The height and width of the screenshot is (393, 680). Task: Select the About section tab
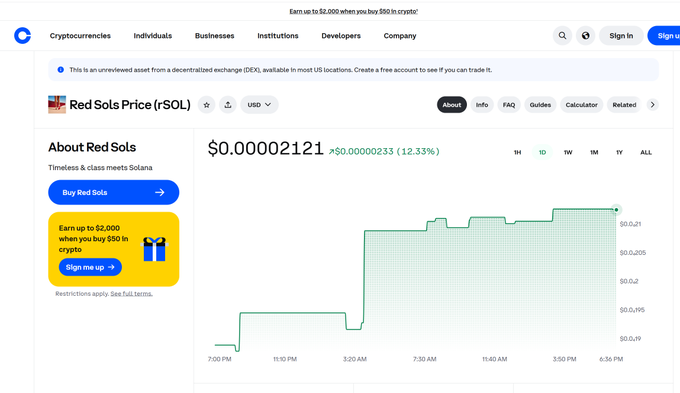[452, 105]
